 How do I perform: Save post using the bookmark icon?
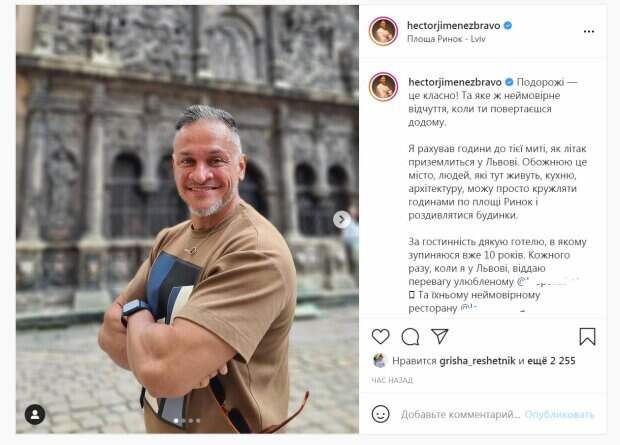pos(587,337)
